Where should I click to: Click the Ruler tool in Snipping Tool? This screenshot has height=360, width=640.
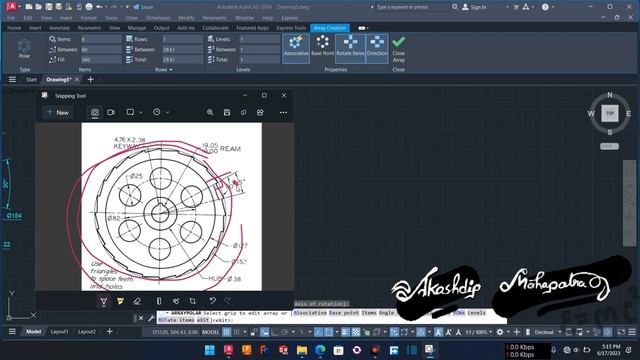159,301
